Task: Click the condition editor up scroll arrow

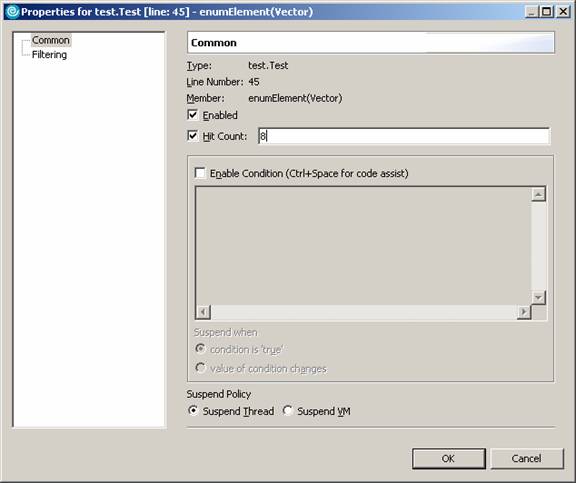Action: click(538, 194)
